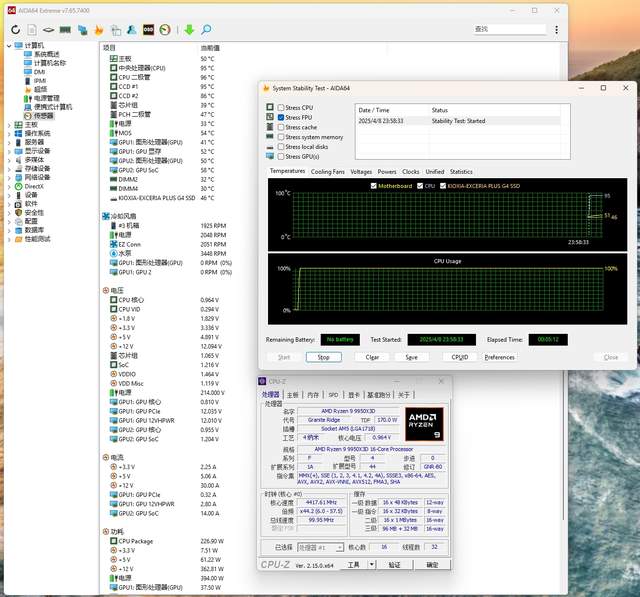Click the search input field in AIDA64
Image resolution: width=640 pixels, height=597 pixels.
point(511,29)
